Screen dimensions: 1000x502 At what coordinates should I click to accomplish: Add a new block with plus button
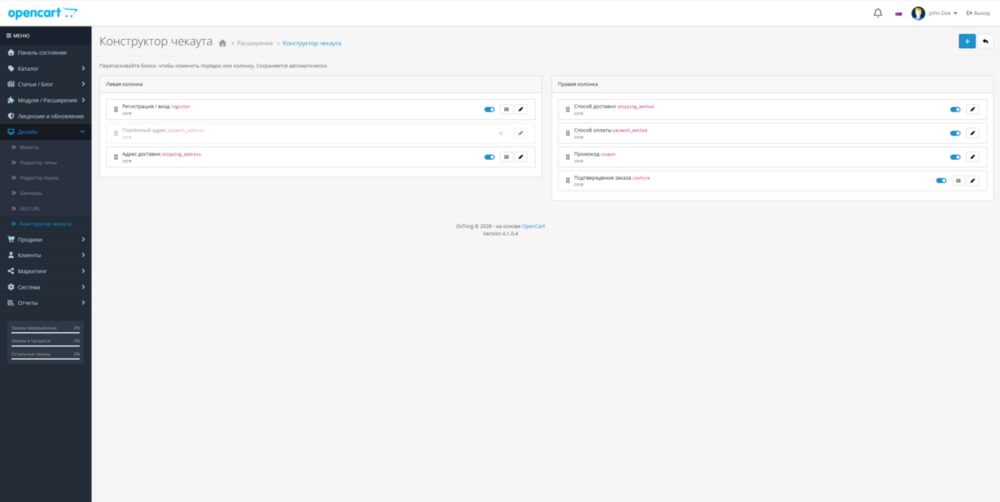(x=967, y=41)
